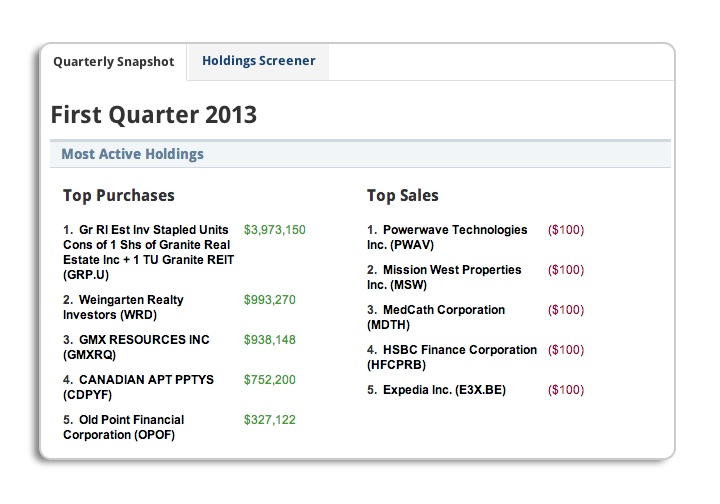Image resolution: width=720 pixels, height=504 pixels.
Task: Click the $327,122 purchase amount
Action: click(x=270, y=420)
